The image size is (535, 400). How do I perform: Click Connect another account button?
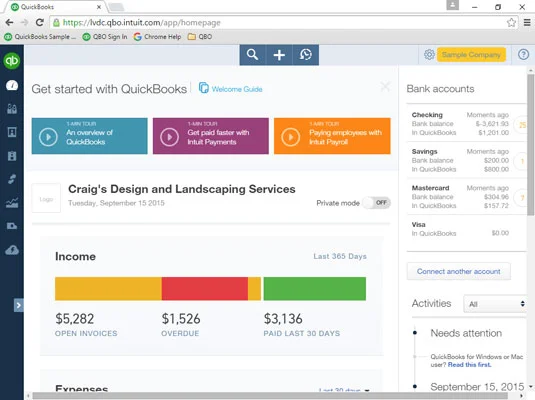[459, 271]
